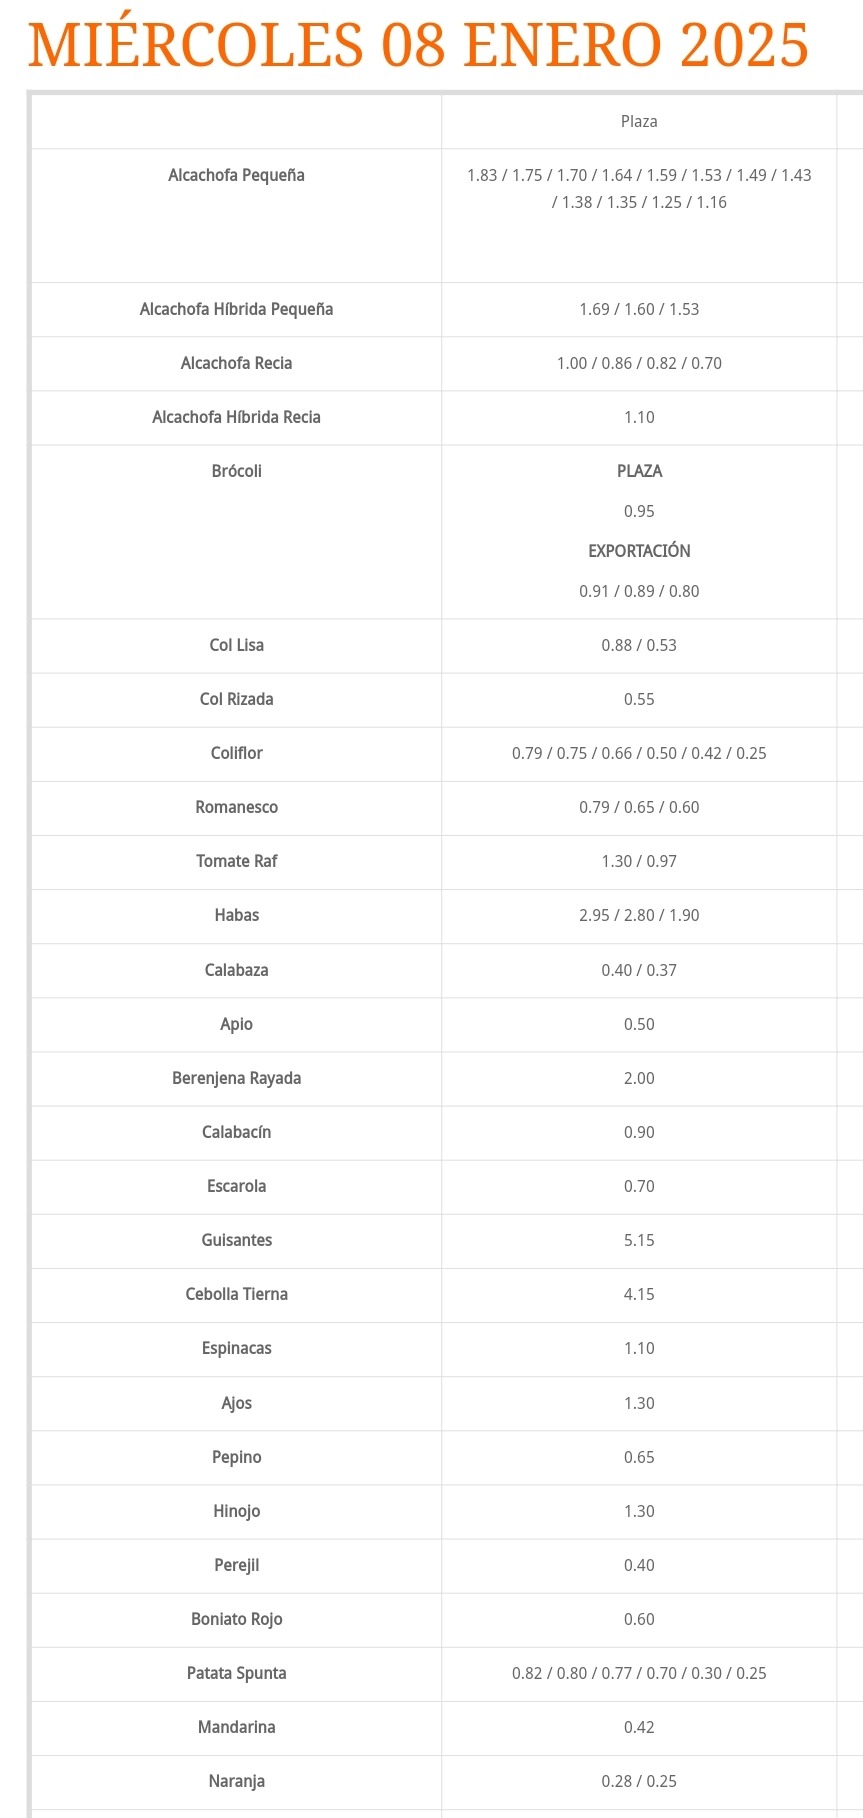The height and width of the screenshot is (1818, 863).
Task: Click the Cebolla Tierna row label
Action: coord(236,1294)
